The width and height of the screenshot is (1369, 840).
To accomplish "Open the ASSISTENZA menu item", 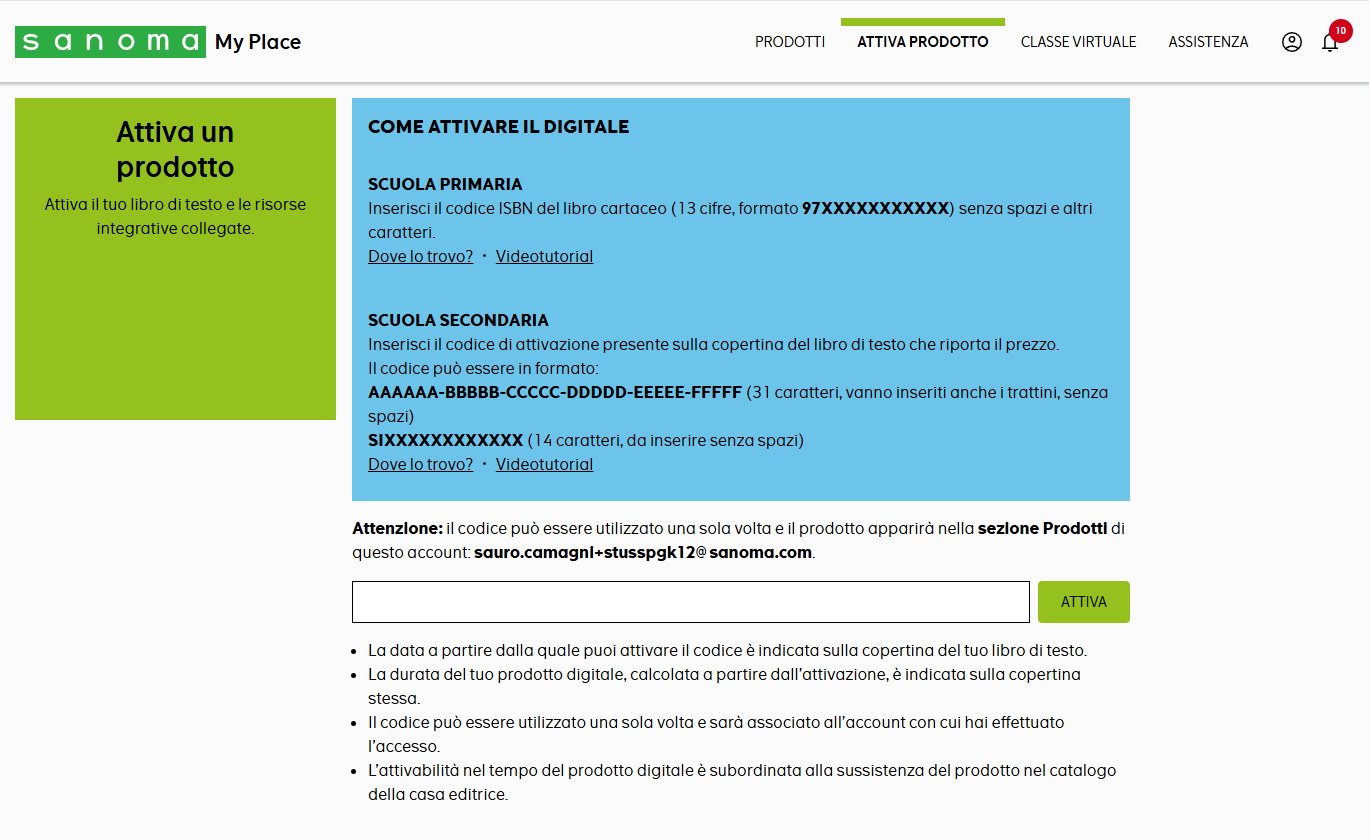I will 1208,42.
